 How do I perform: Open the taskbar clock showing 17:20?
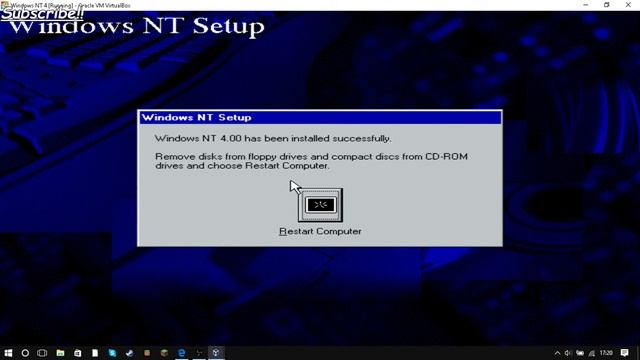[607, 353]
